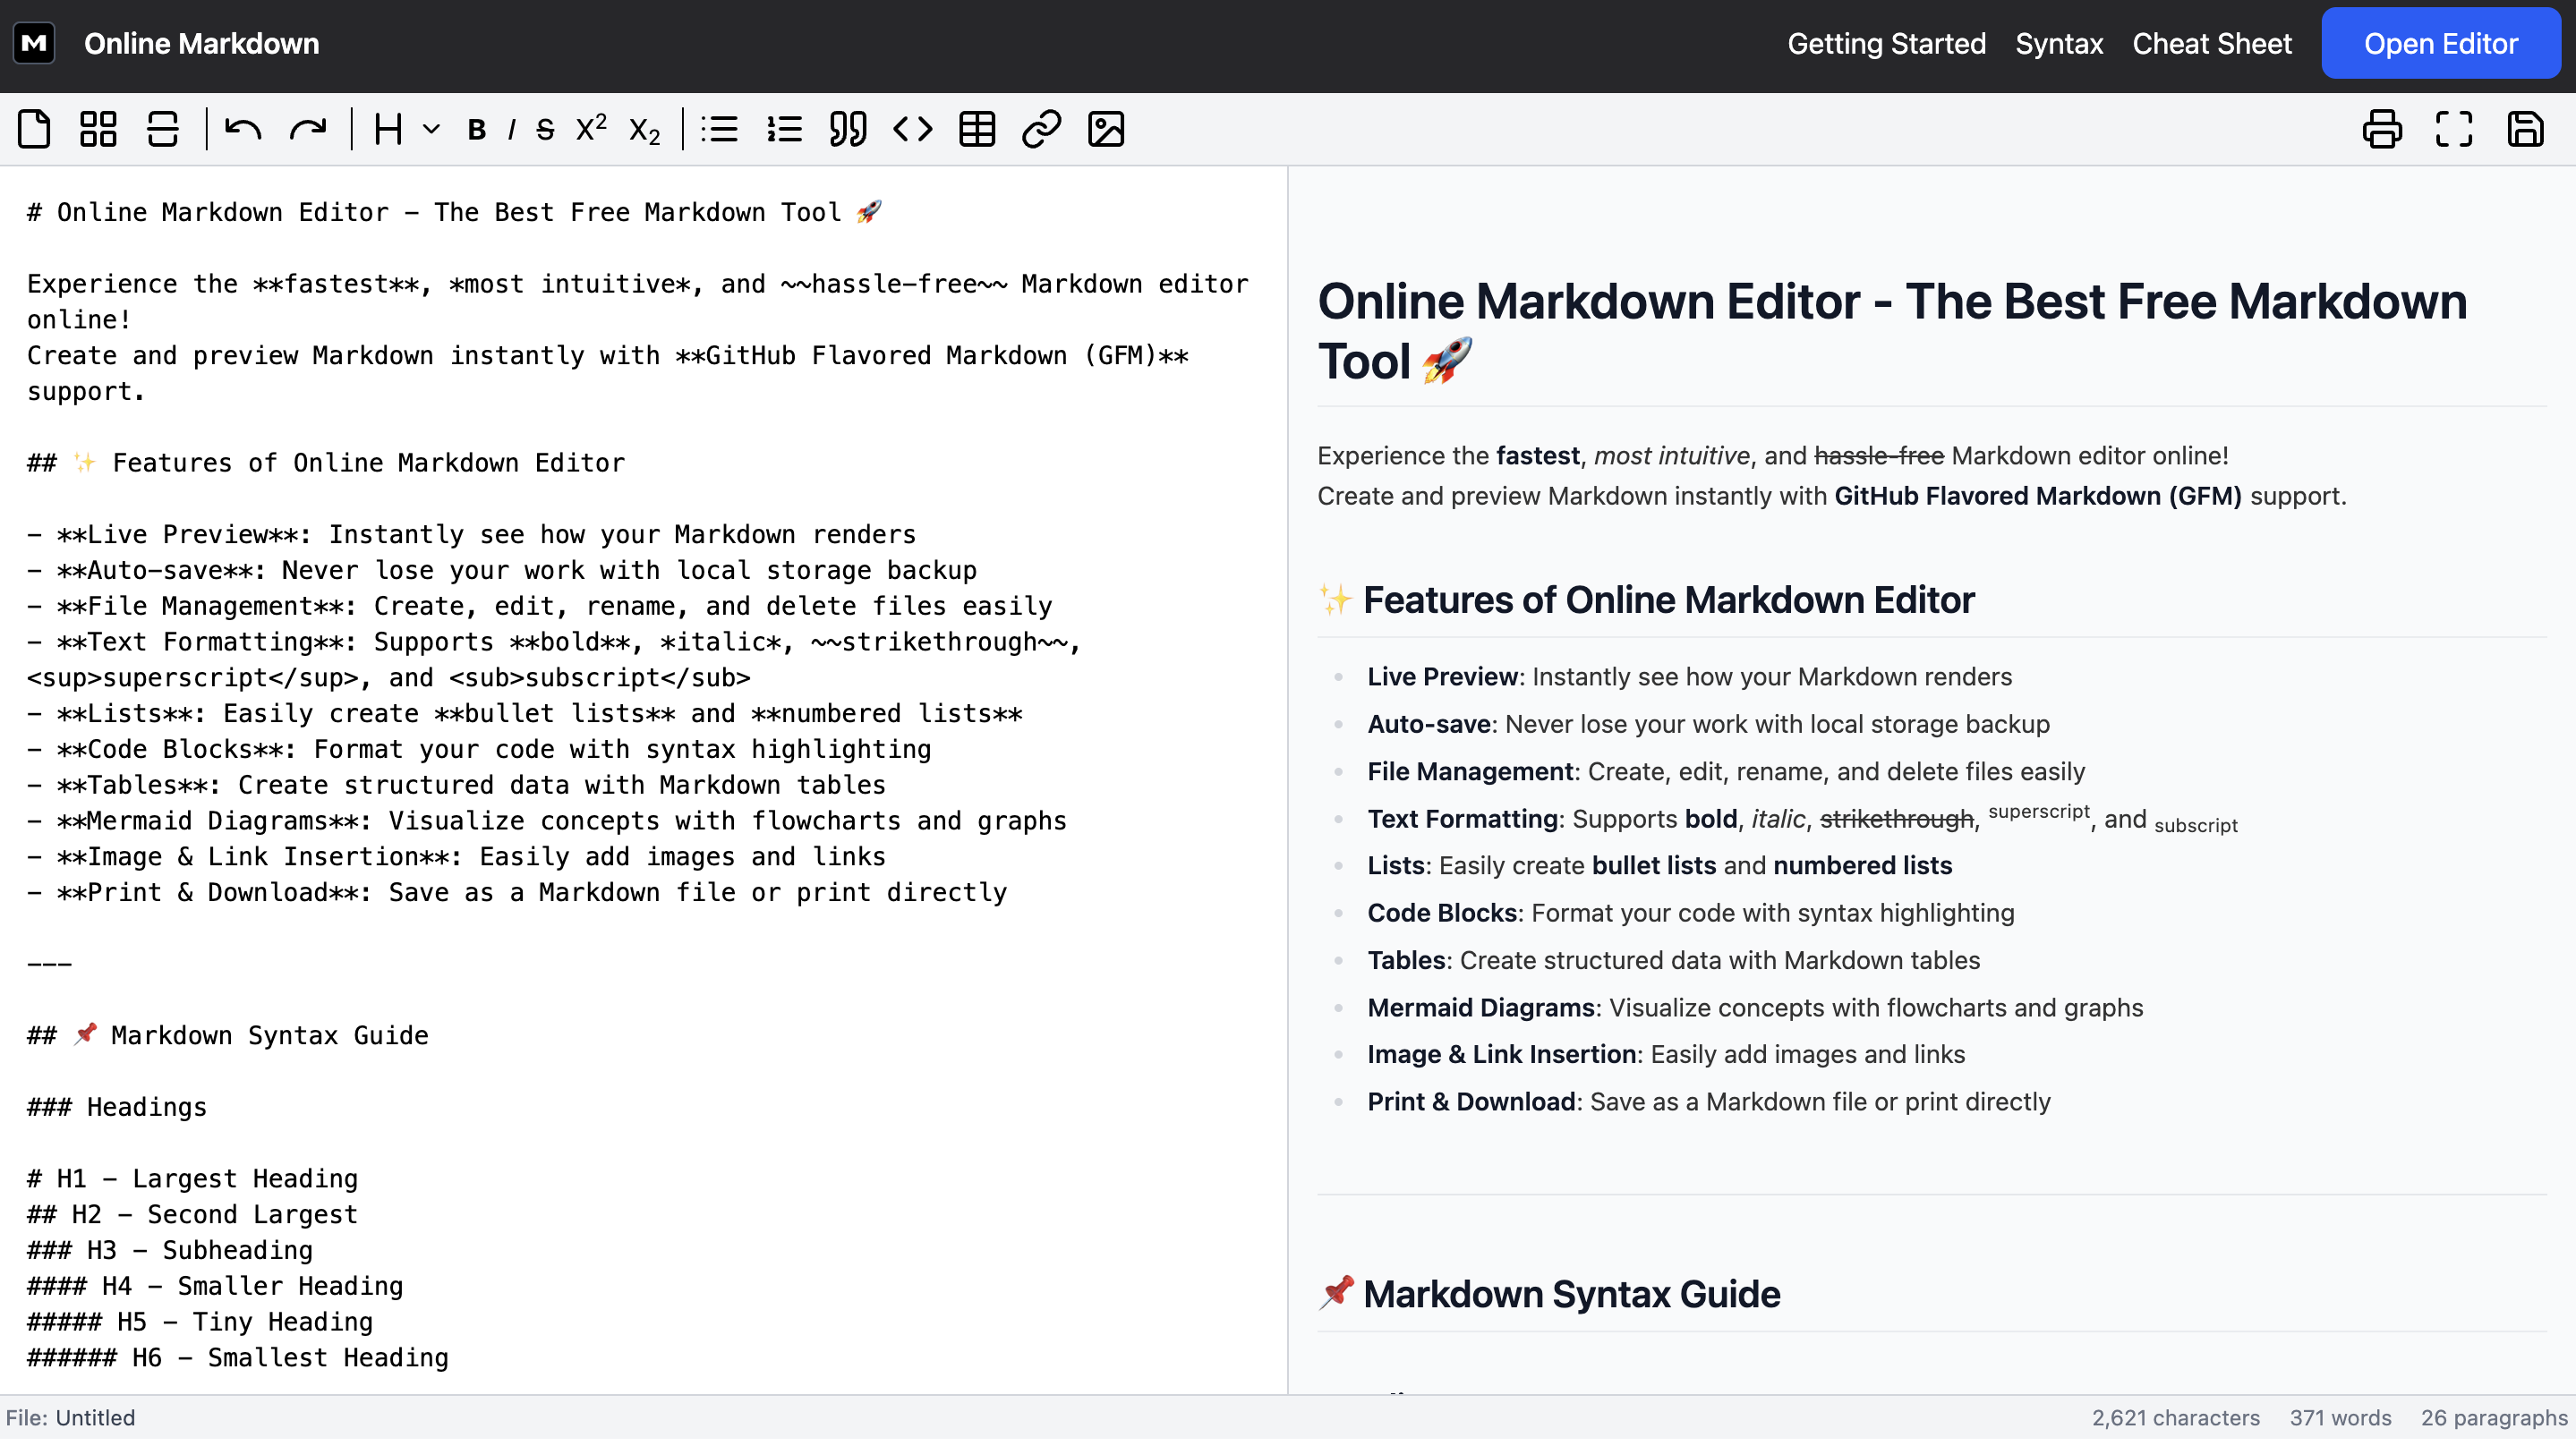Viewport: 2576px width, 1446px height.
Task: Enter fullscreen mode
Action: point(2454,129)
